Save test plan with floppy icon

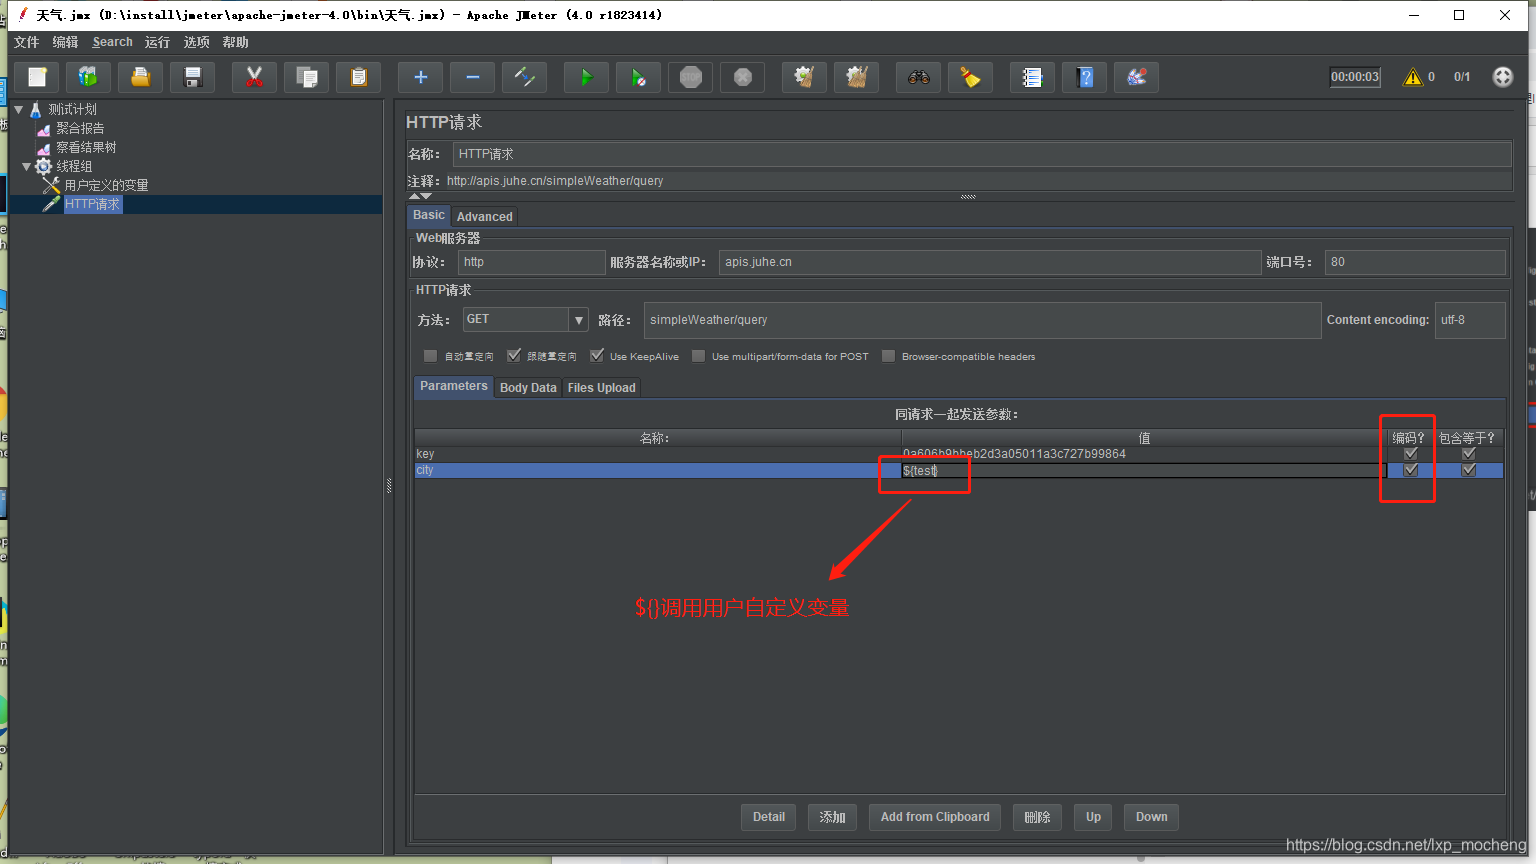click(193, 77)
